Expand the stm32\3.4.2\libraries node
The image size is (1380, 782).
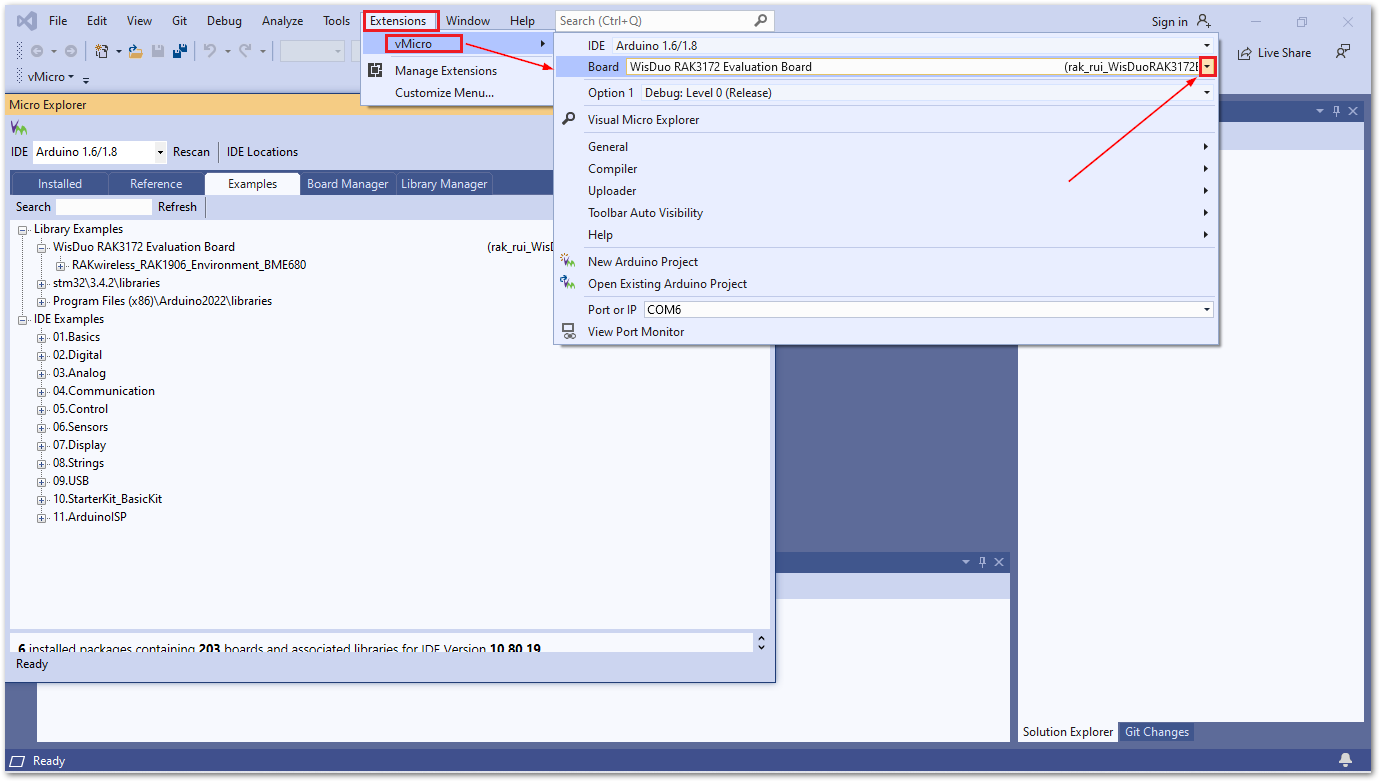point(42,283)
